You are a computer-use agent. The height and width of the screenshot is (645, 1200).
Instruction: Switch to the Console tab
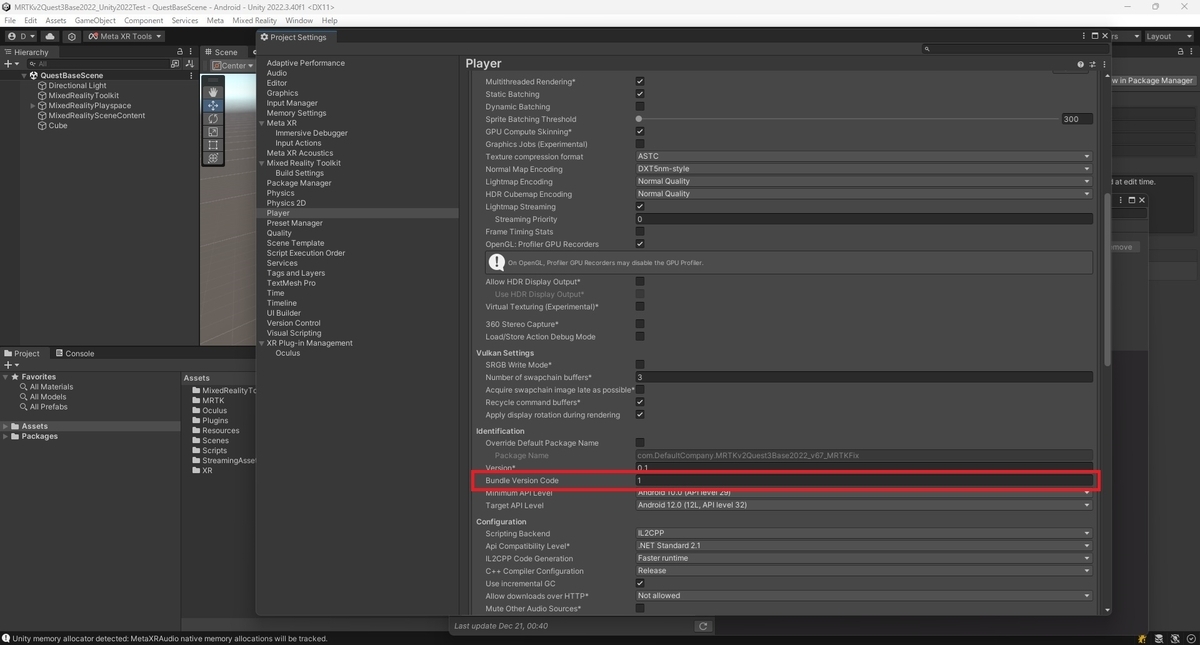coord(75,353)
